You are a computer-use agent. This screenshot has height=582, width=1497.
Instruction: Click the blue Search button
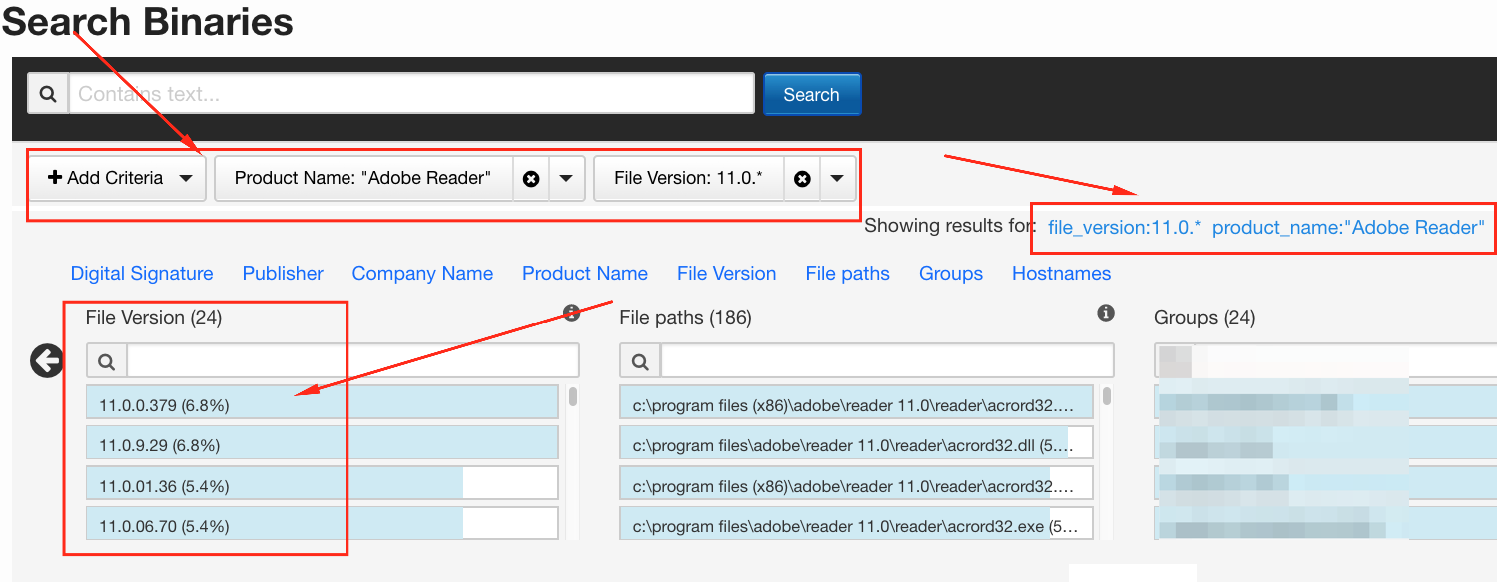click(x=811, y=94)
